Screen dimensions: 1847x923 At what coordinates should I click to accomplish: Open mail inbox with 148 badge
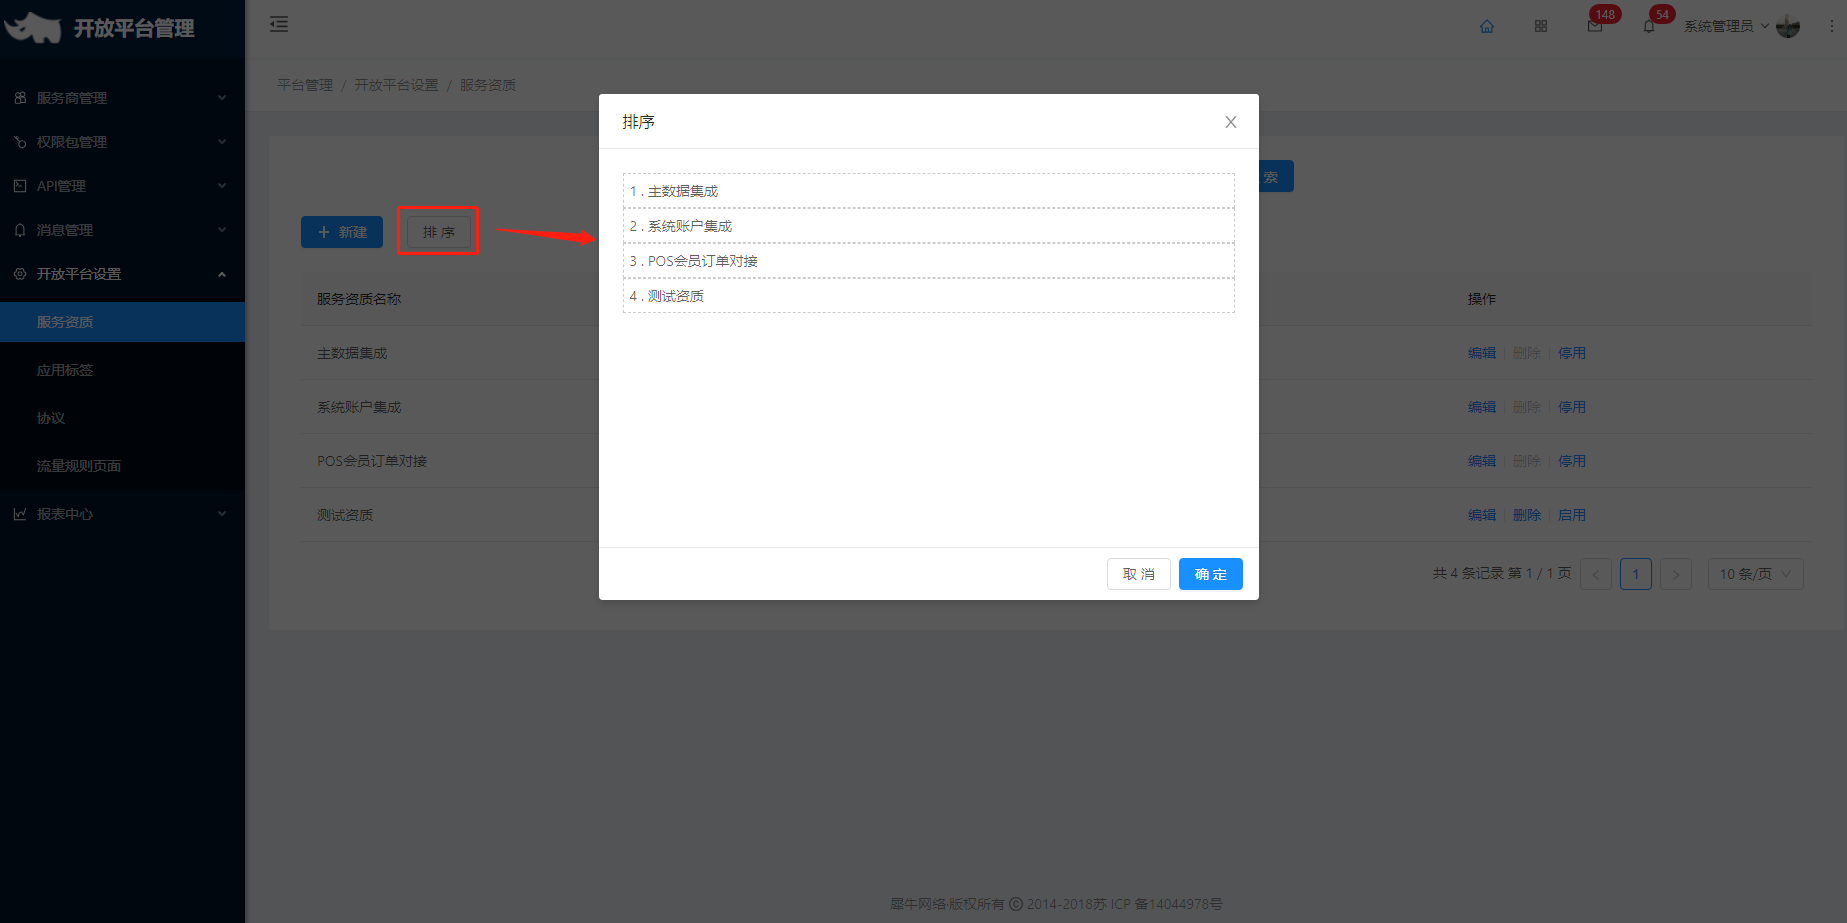(x=1595, y=26)
